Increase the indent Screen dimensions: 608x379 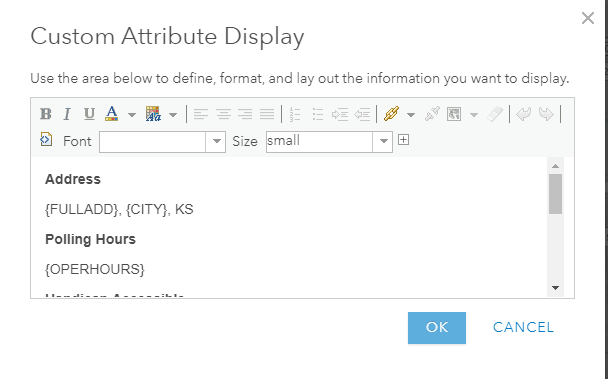pyautogui.click(x=340, y=114)
